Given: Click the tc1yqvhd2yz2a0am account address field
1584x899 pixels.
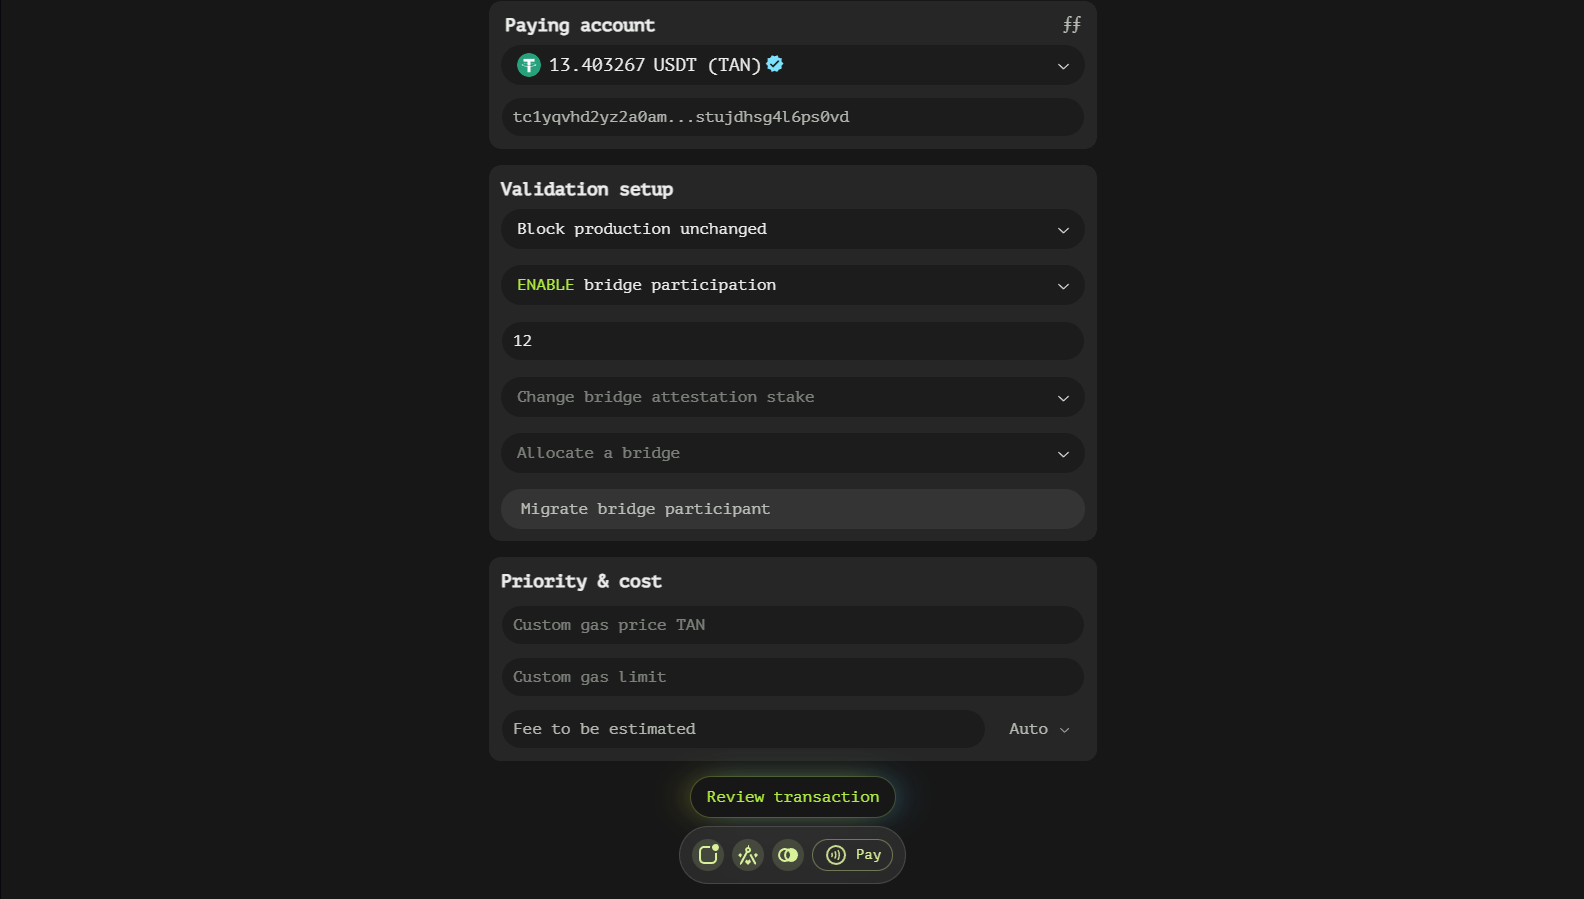Looking at the screenshot, I should click(x=792, y=117).
